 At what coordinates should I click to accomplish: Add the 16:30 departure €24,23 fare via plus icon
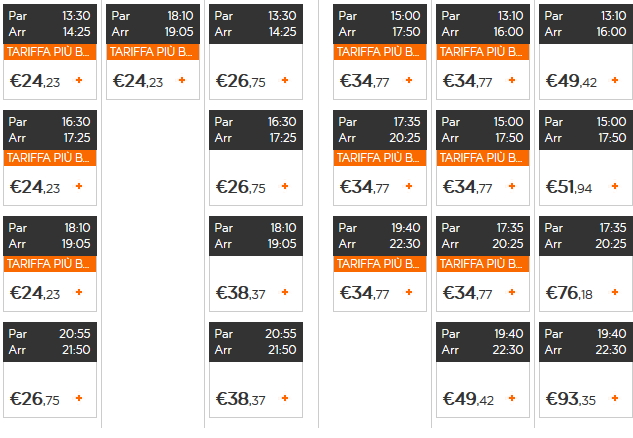[x=79, y=186]
